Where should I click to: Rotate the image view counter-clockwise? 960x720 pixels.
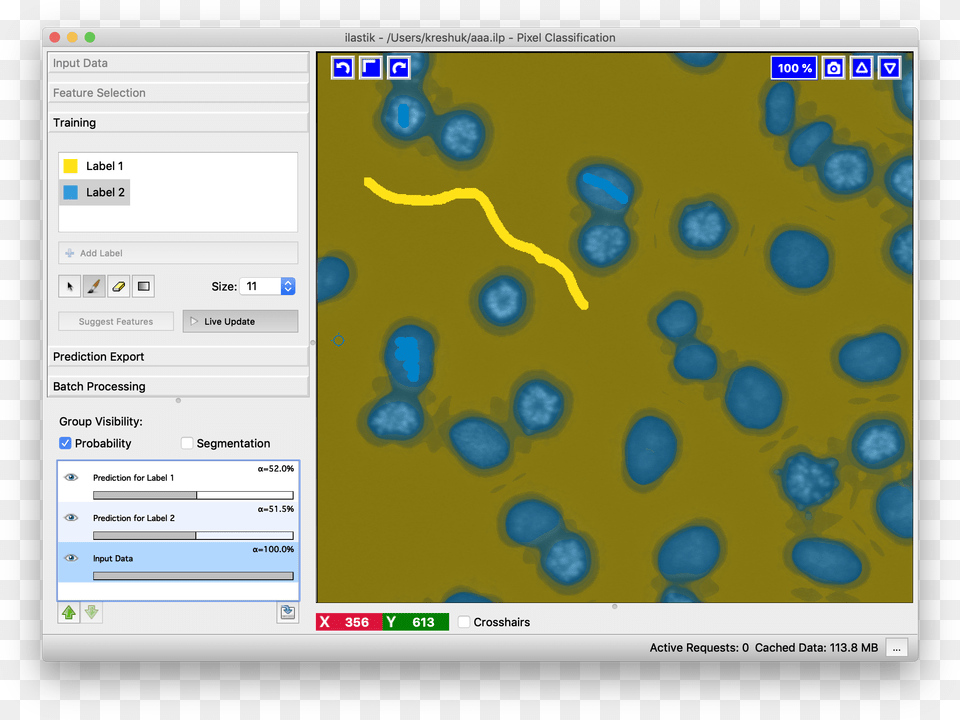click(x=342, y=68)
